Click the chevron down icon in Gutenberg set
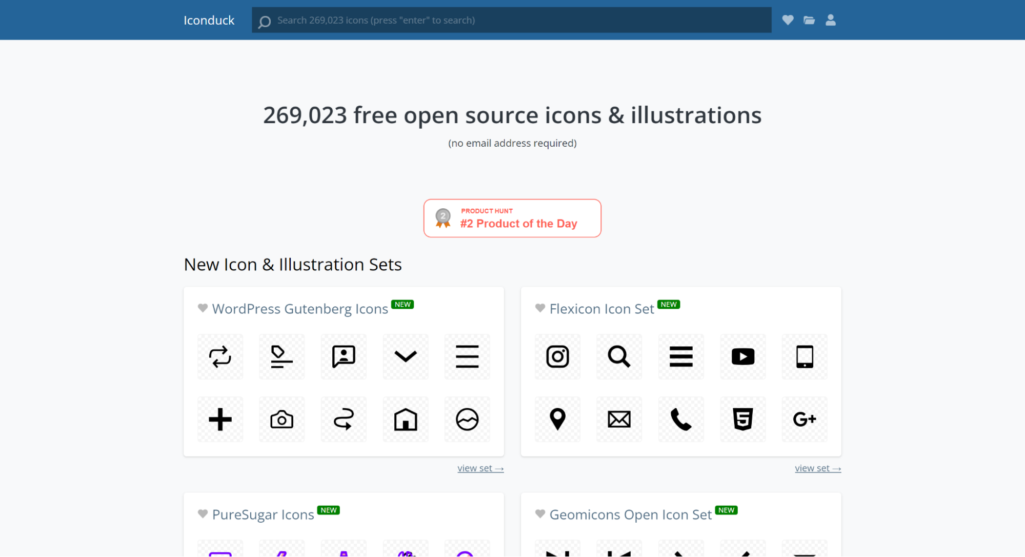This screenshot has width=1025, height=557. click(x=405, y=357)
